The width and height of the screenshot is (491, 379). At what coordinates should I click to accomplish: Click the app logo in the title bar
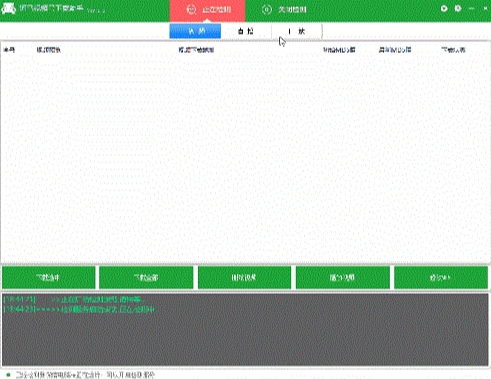[8, 9]
